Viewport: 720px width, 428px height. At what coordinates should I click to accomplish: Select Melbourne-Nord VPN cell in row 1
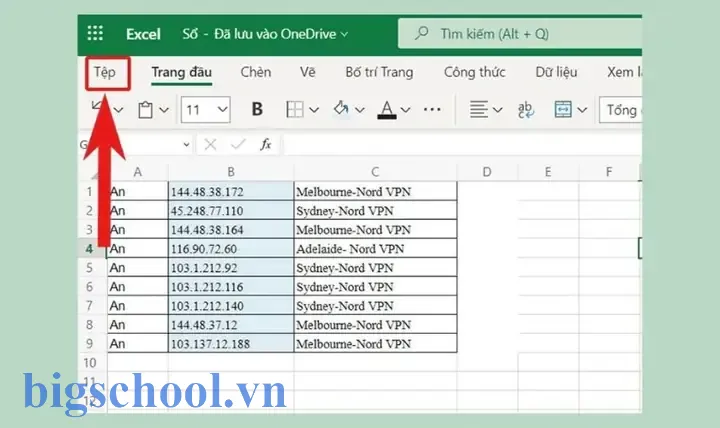[375, 191]
